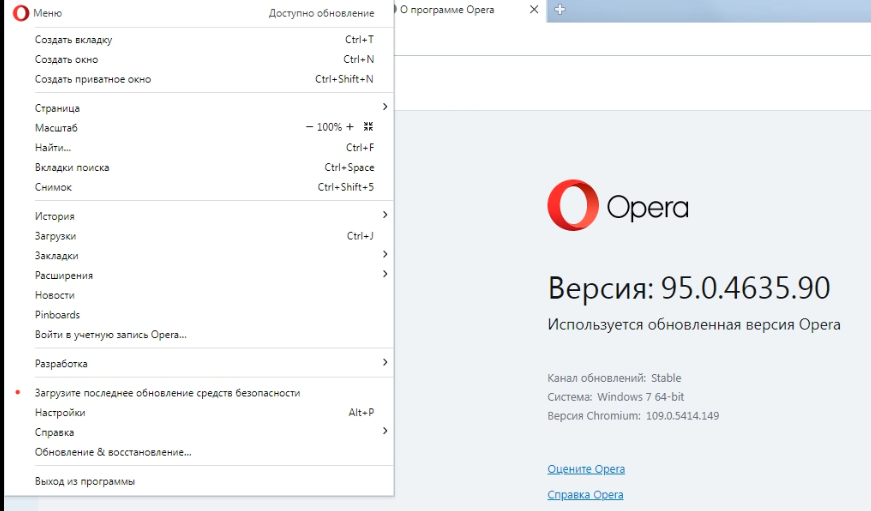Expand the История submenu arrow

[x=385, y=215]
